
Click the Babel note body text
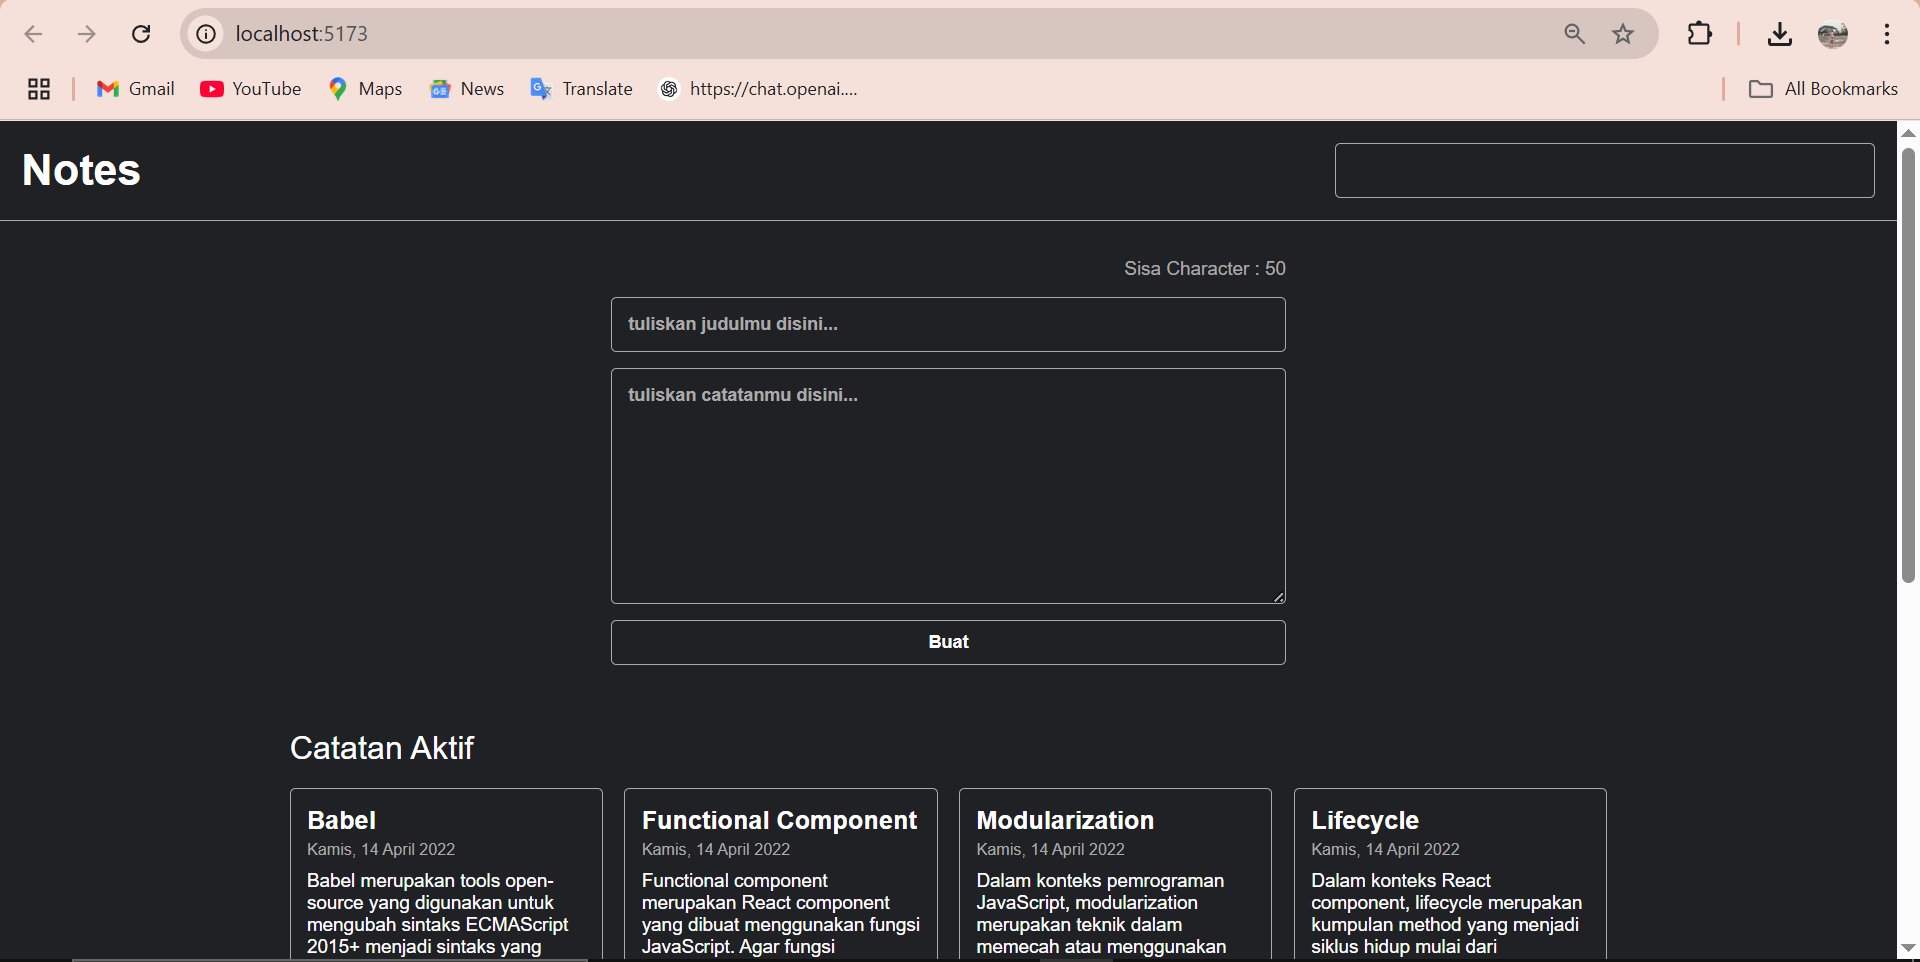point(438,914)
